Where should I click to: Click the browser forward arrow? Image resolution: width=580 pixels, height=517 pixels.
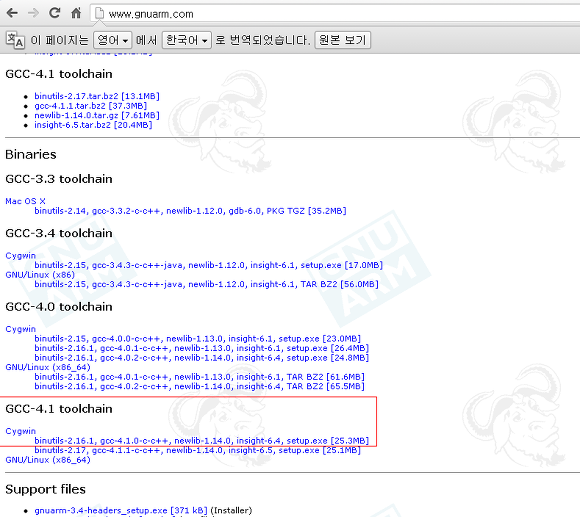click(x=33, y=13)
